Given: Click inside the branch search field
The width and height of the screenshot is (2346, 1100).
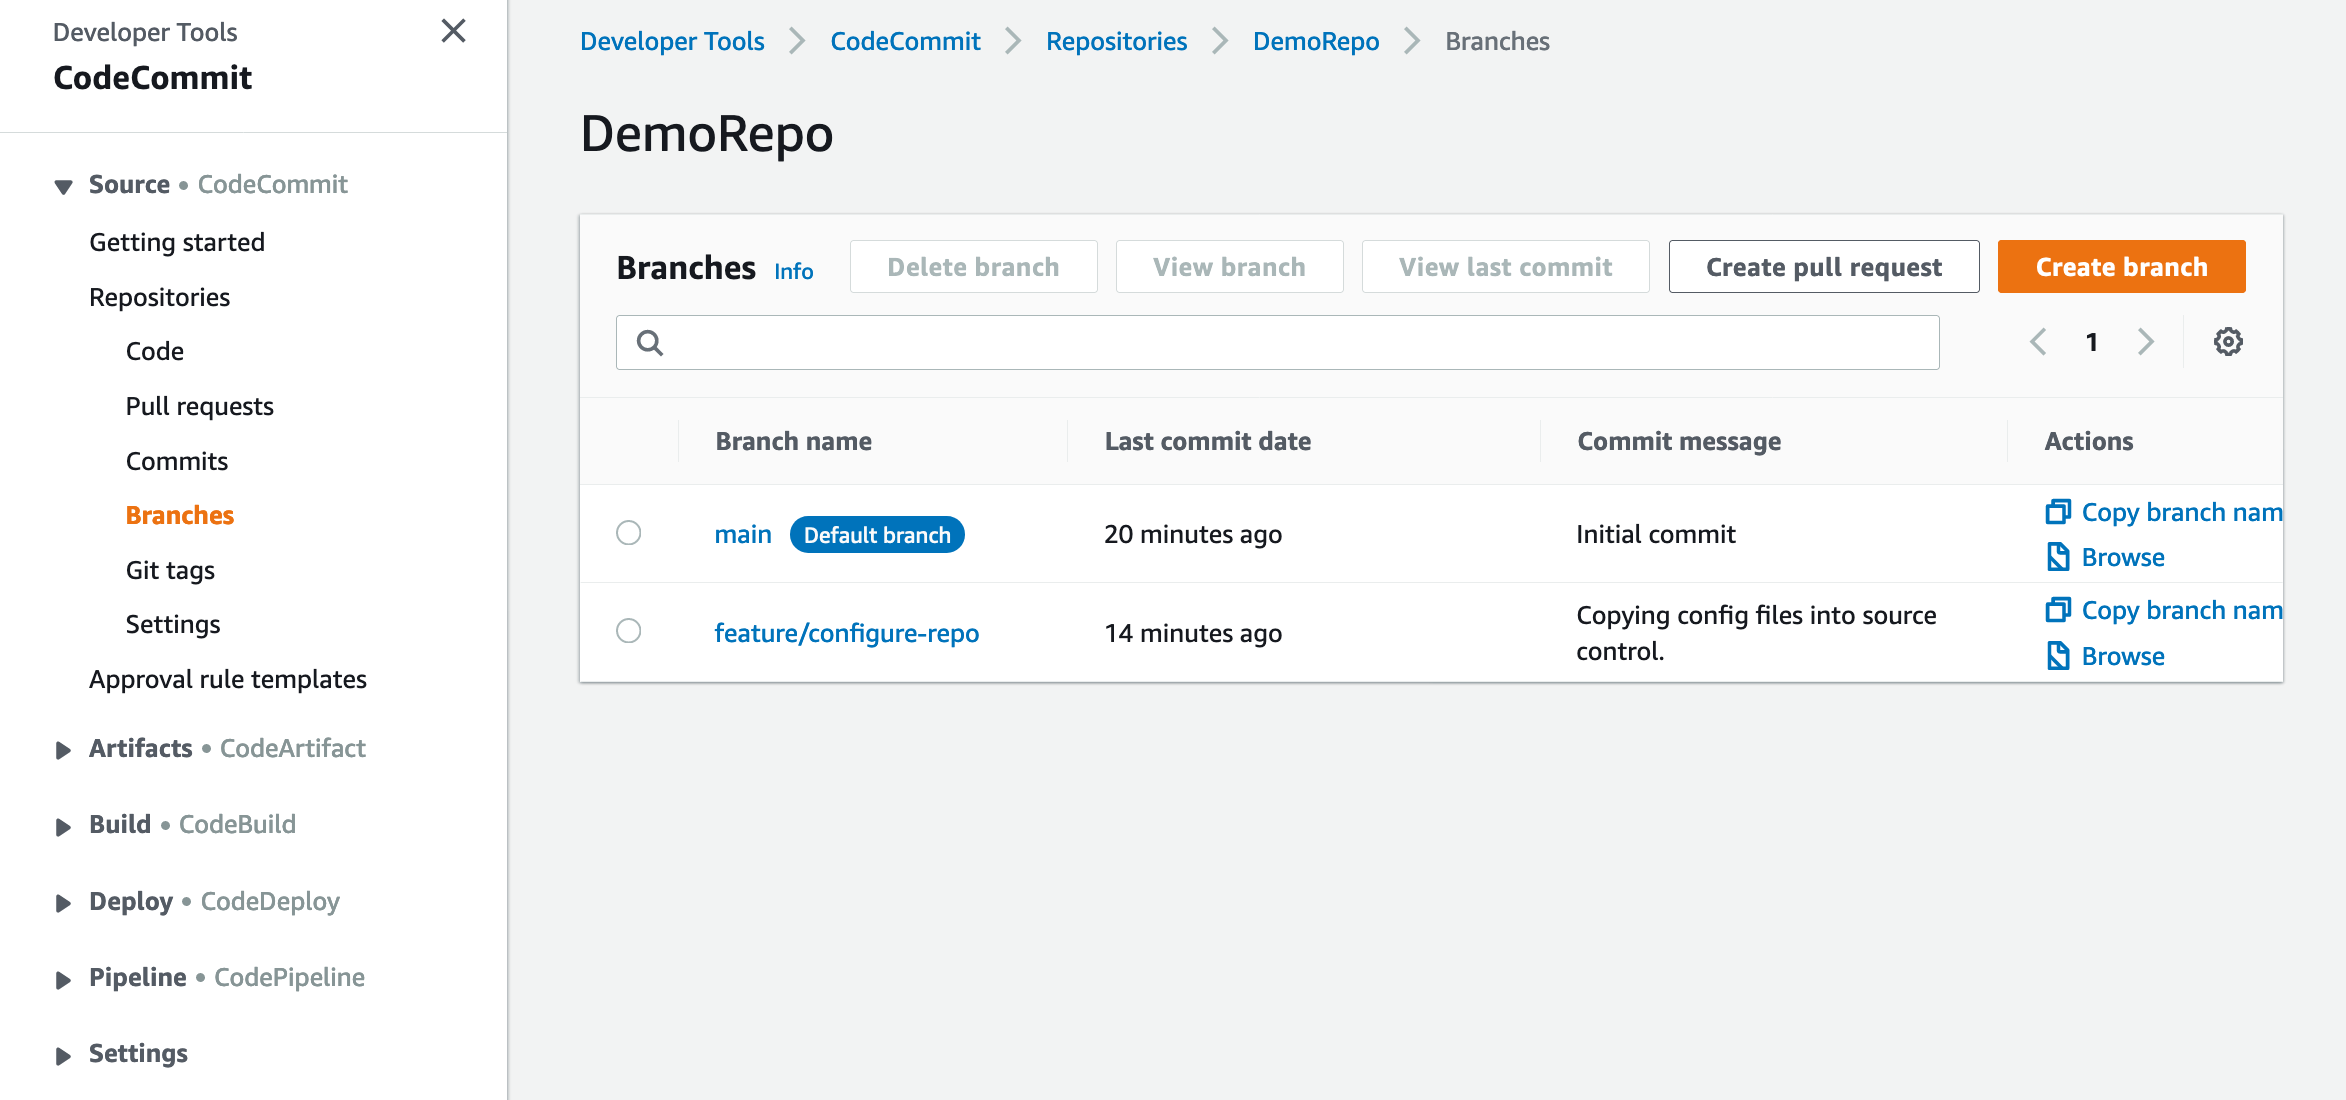Looking at the screenshot, I should tap(1200, 342).
